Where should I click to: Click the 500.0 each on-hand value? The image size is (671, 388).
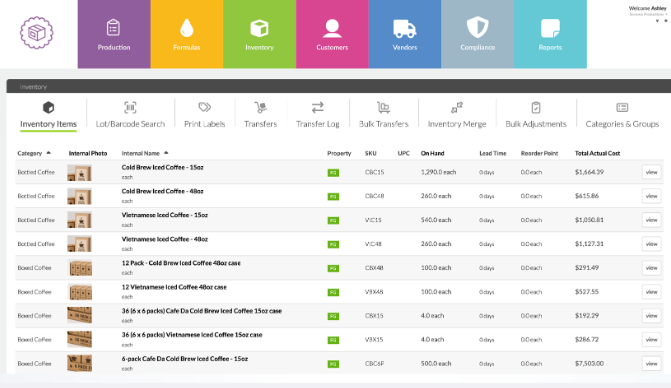[x=436, y=364]
